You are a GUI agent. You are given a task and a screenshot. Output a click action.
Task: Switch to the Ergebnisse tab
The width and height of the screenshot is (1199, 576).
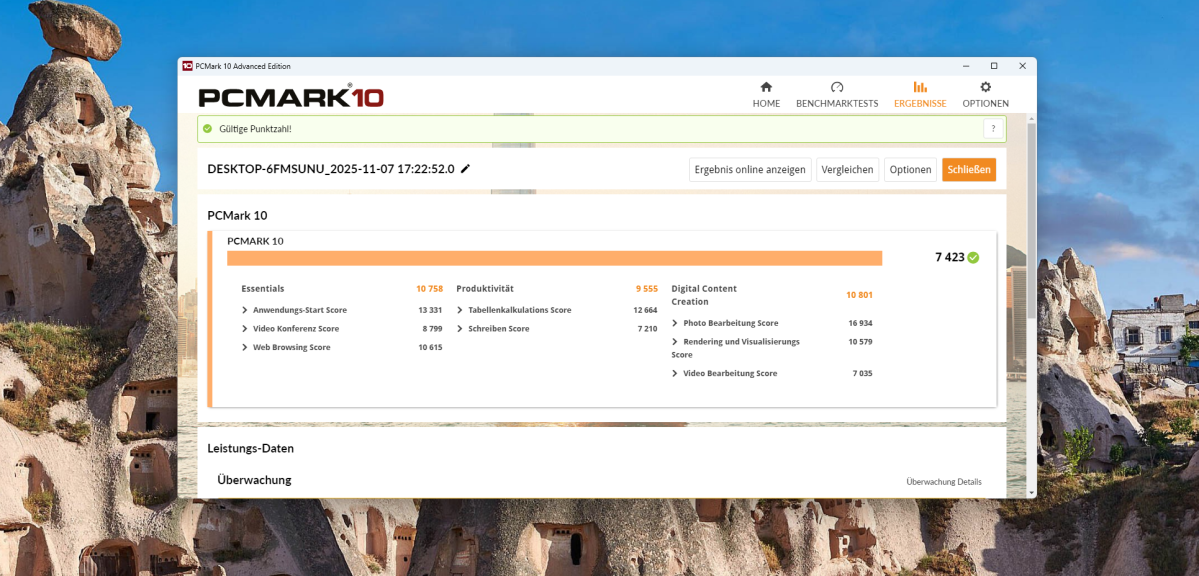920,95
